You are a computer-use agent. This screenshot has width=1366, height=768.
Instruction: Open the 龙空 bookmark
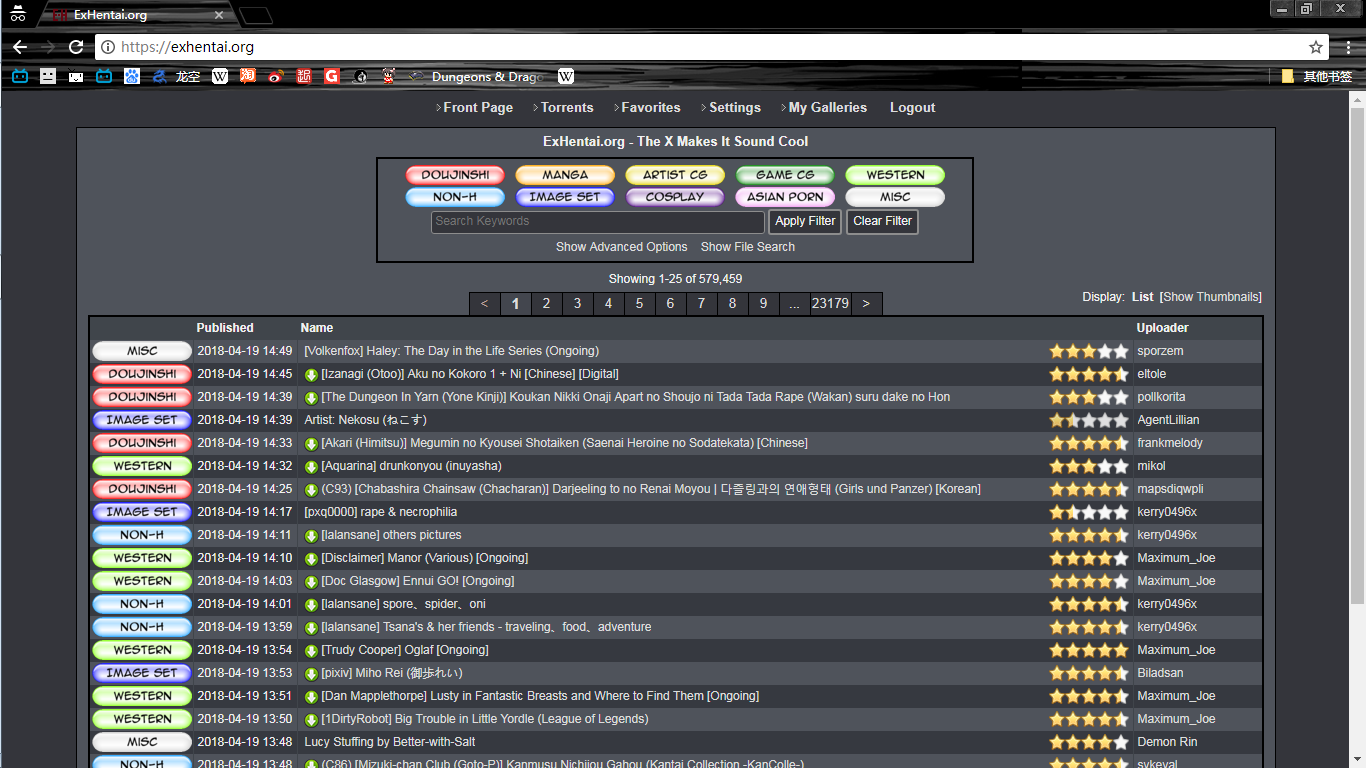pyautogui.click(x=177, y=76)
